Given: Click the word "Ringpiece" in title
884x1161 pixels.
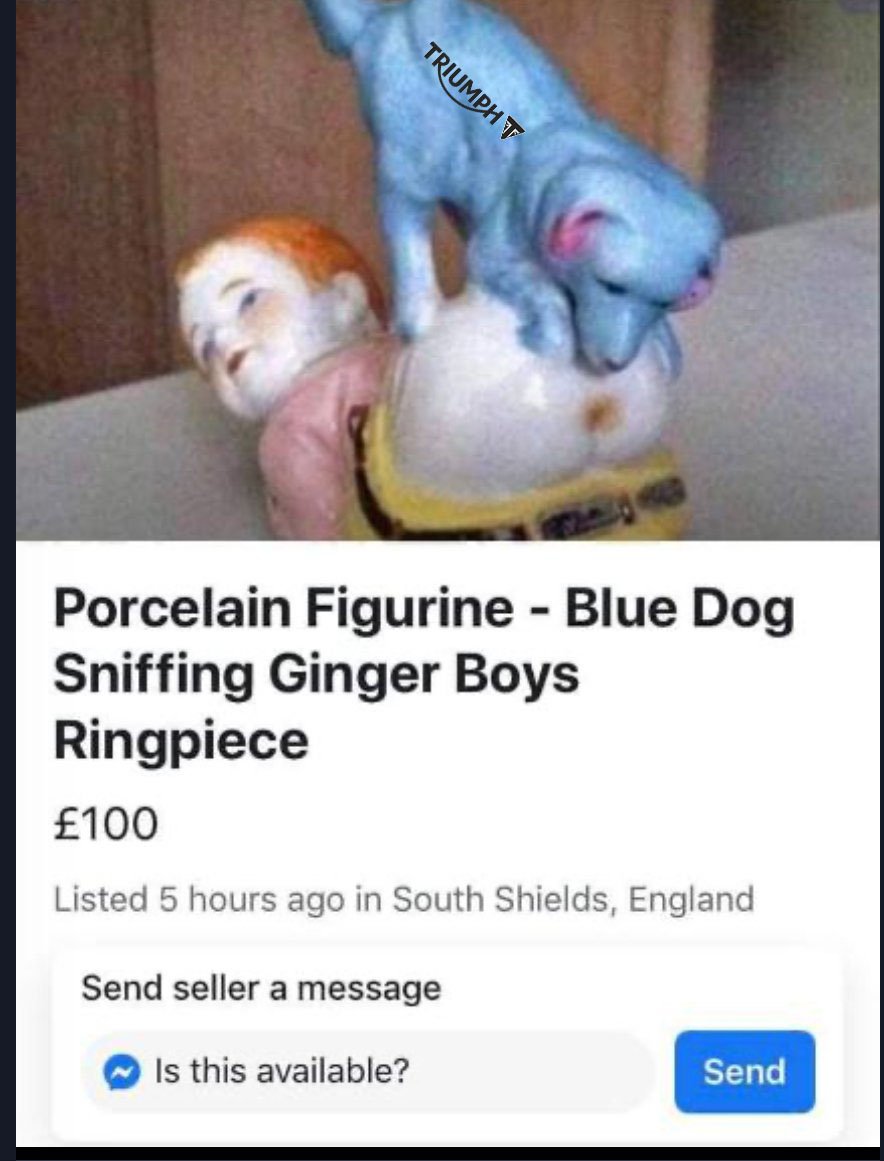Looking at the screenshot, I should (181, 741).
